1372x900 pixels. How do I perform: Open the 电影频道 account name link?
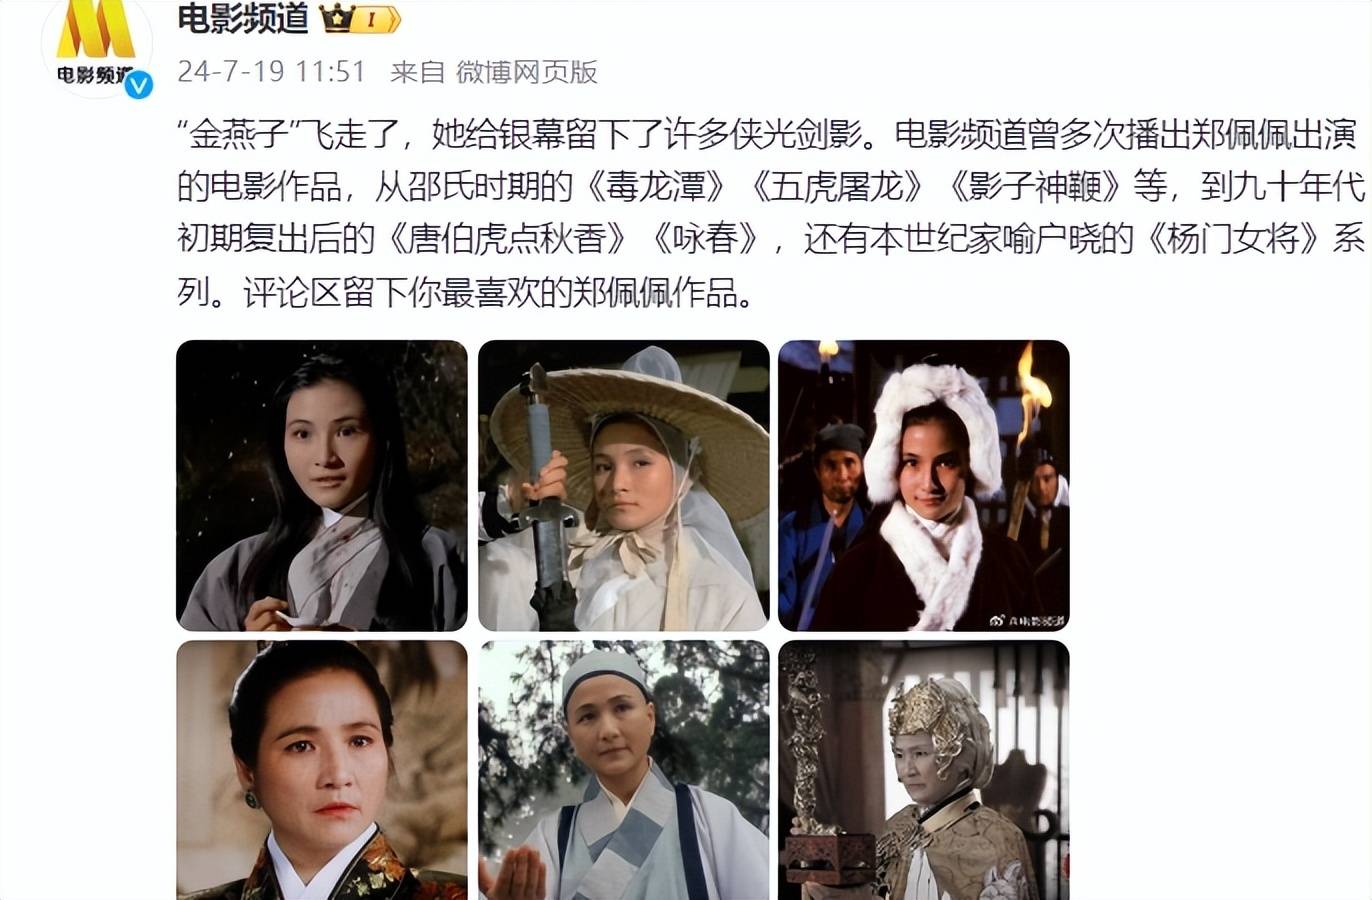(243, 17)
